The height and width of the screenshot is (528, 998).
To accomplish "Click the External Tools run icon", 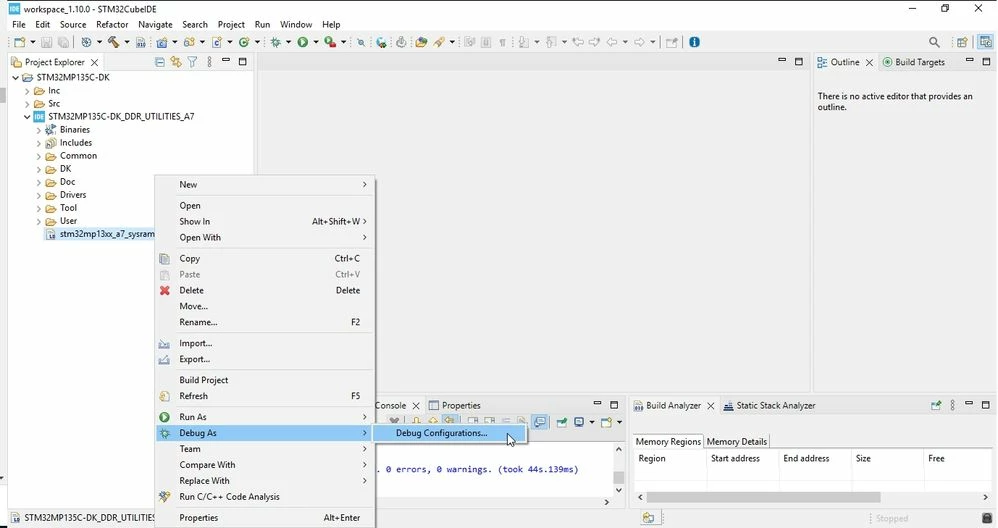I will (330, 42).
